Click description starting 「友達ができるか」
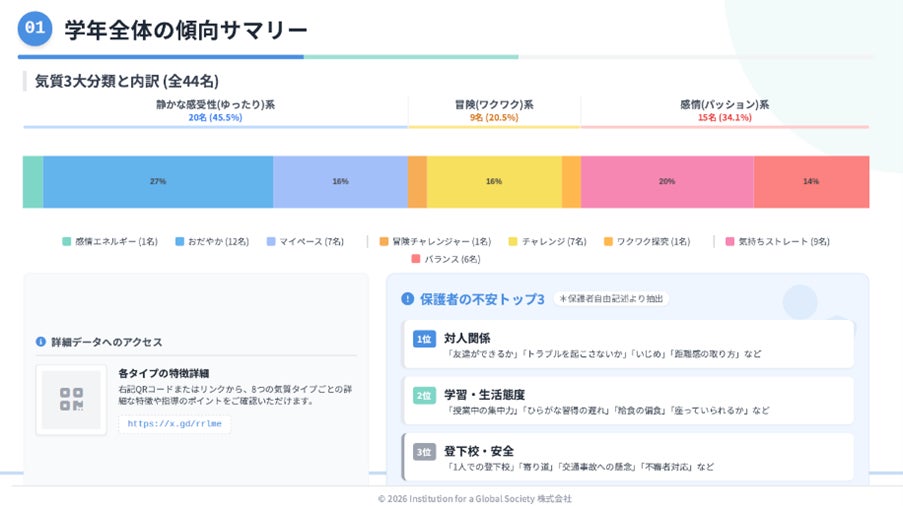The width and height of the screenshot is (903, 506). click(604, 354)
